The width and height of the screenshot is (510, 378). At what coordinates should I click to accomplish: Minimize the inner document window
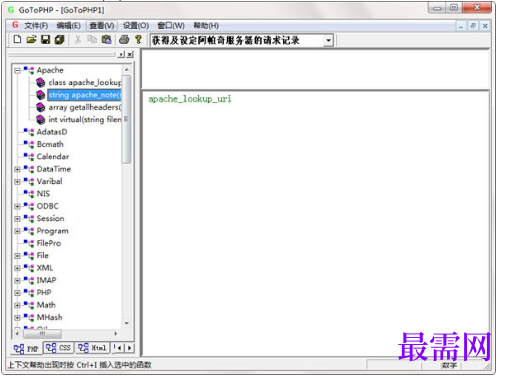[x=461, y=26]
